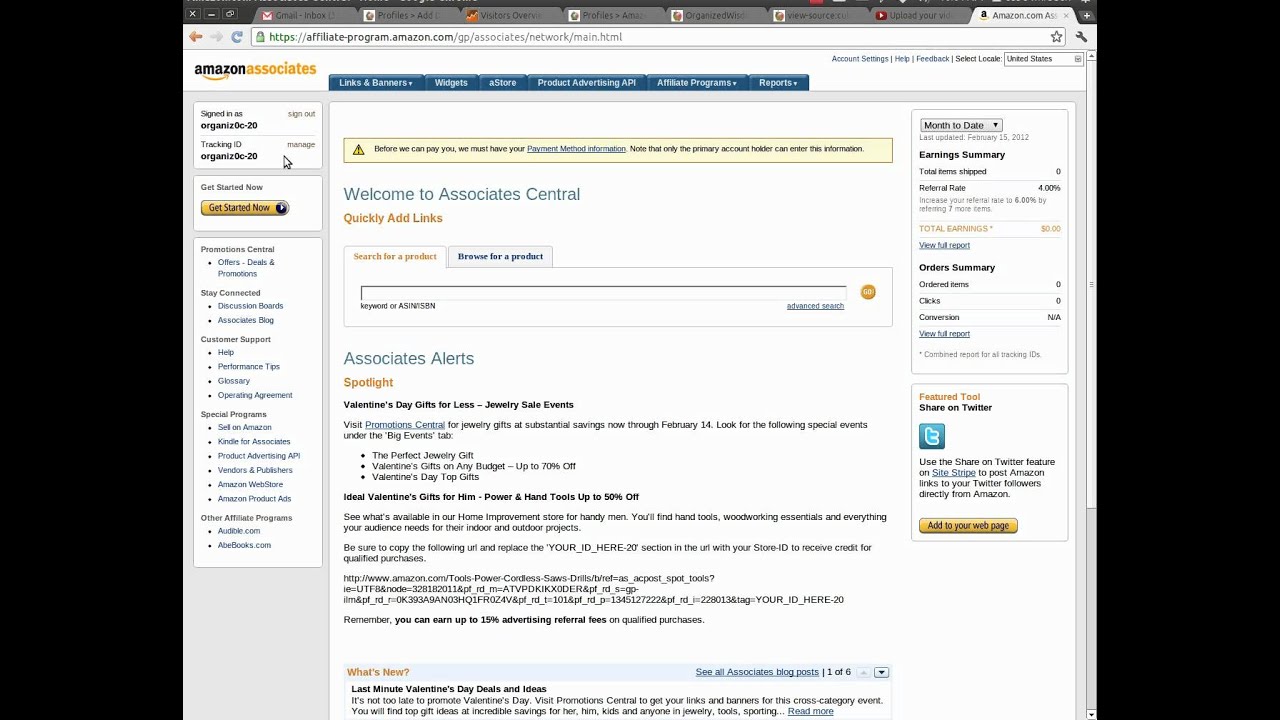This screenshot has width=1280, height=720.
Task: Open the Sell on Amazon link
Action: pos(245,427)
